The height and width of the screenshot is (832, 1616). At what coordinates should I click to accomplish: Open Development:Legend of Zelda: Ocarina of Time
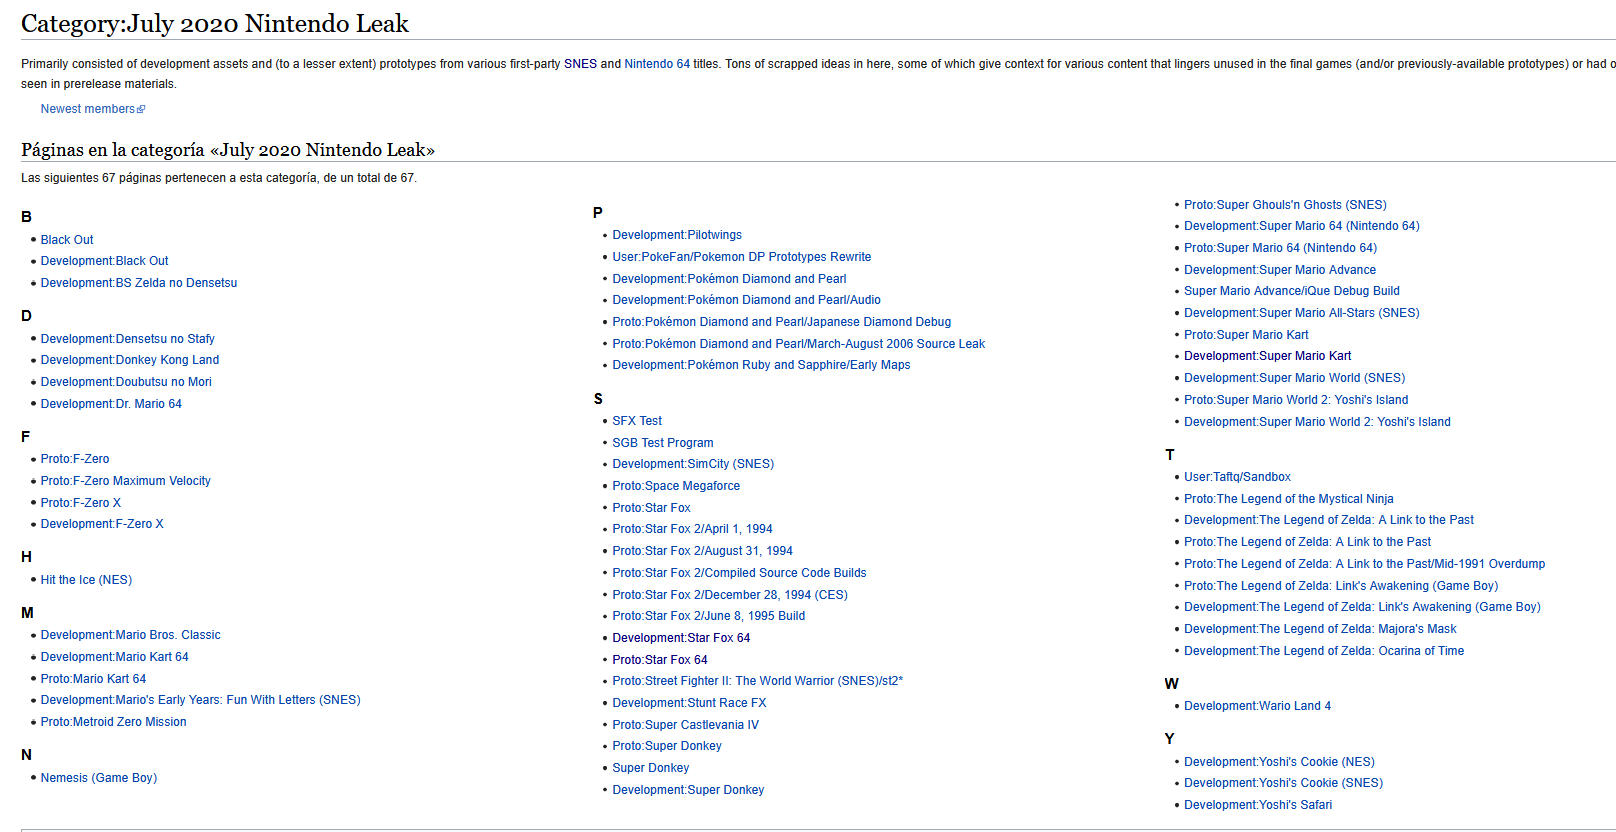[x=1324, y=651]
